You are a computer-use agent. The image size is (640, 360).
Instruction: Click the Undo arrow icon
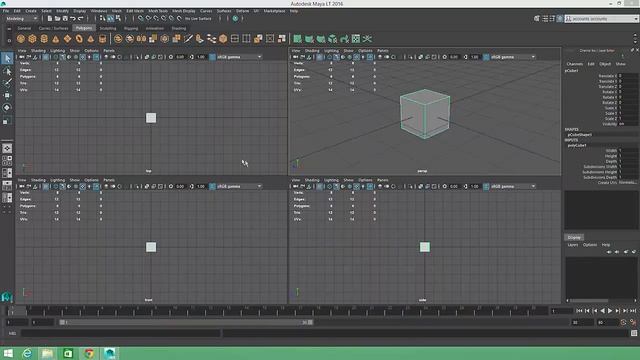pos(73,18)
